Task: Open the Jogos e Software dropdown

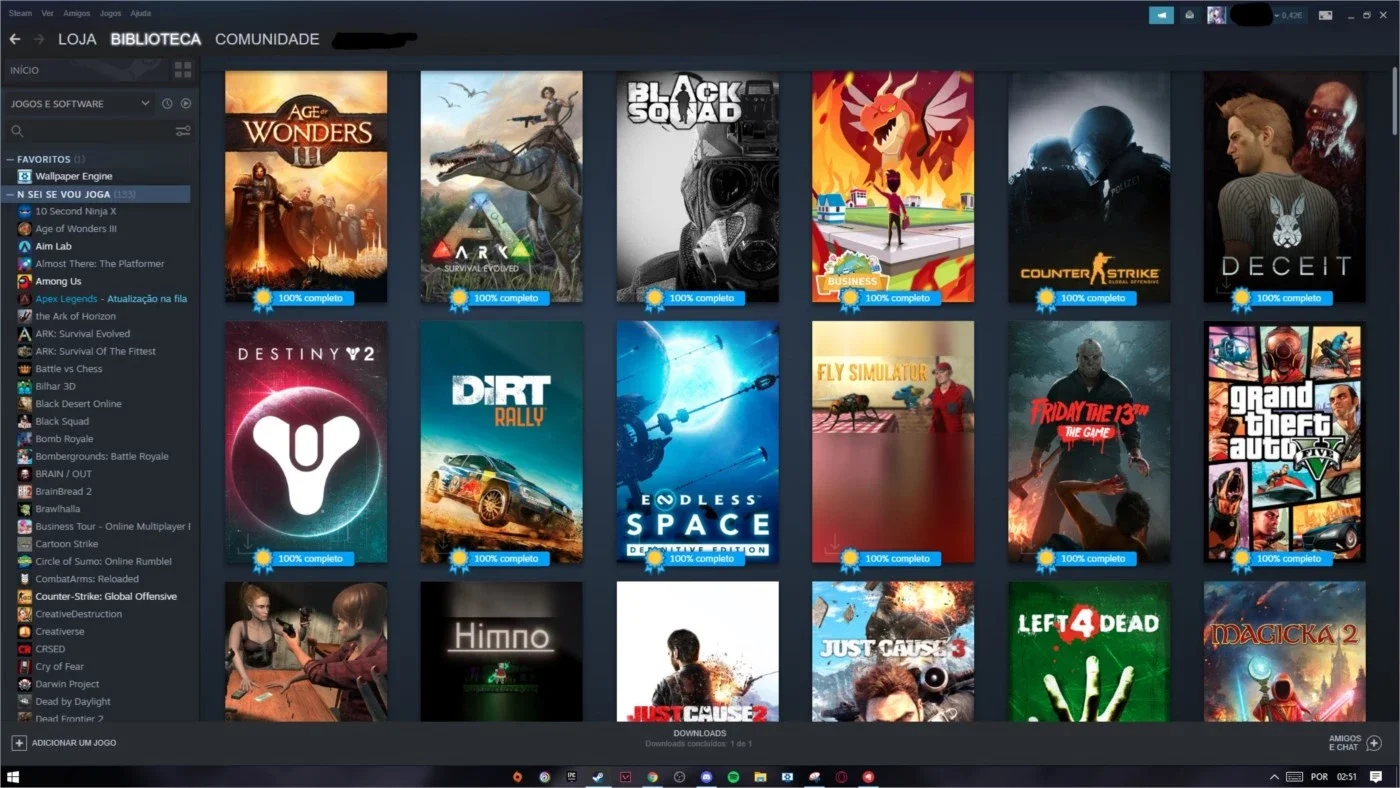Action: pyautogui.click(x=79, y=104)
